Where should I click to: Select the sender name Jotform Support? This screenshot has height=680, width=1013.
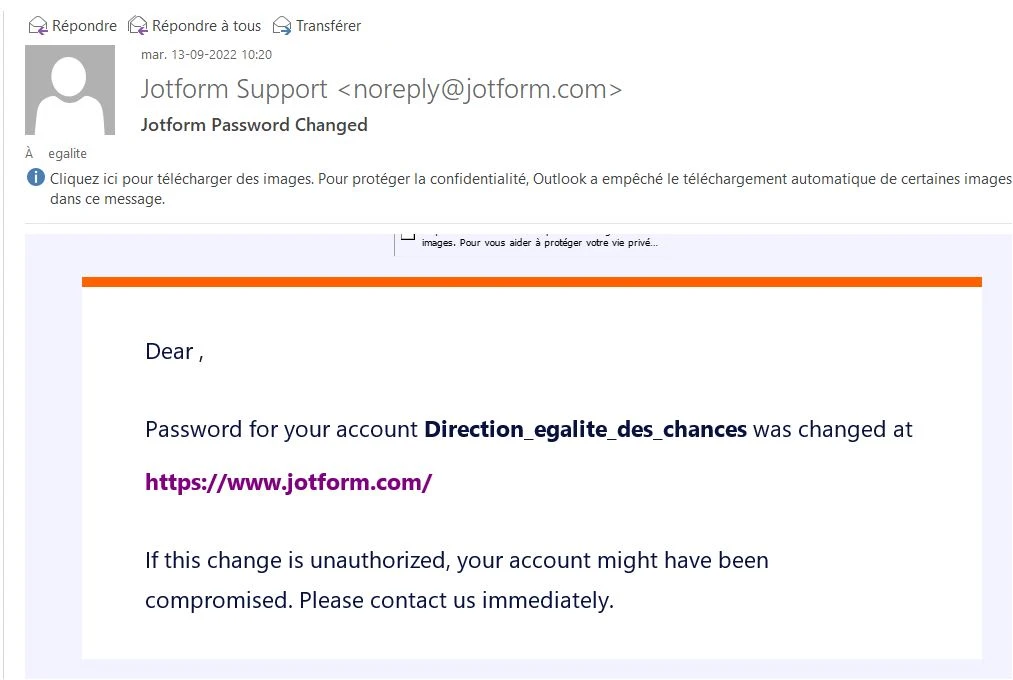[234, 89]
